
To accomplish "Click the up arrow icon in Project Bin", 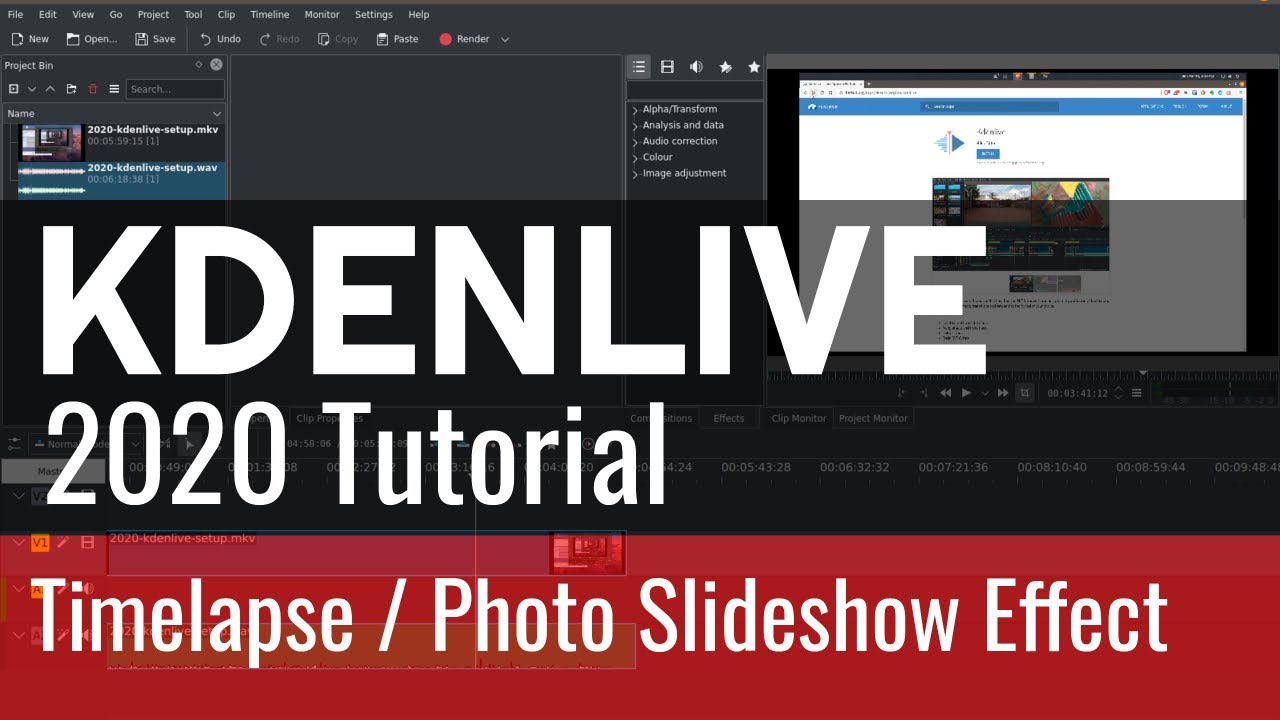I will [x=50, y=89].
